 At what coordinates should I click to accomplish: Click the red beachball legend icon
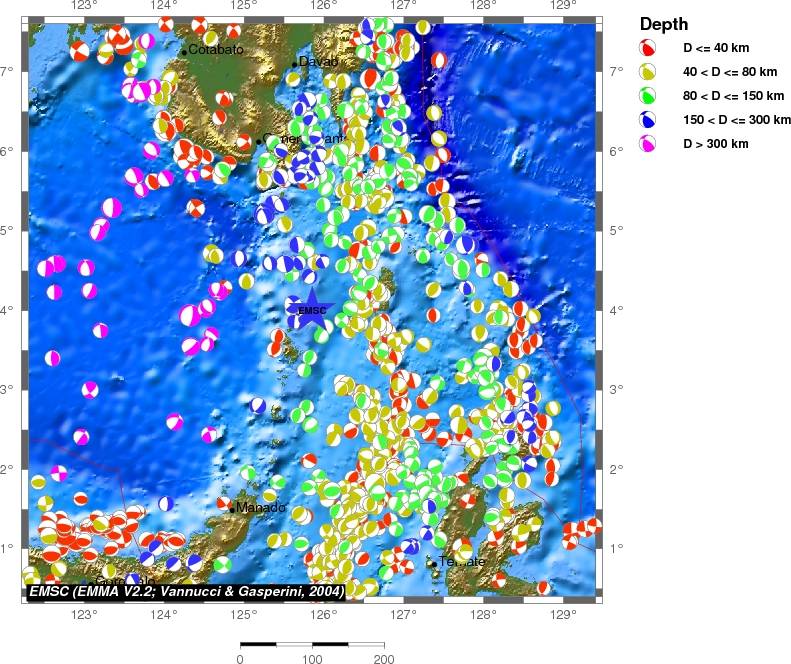[x=648, y=48]
